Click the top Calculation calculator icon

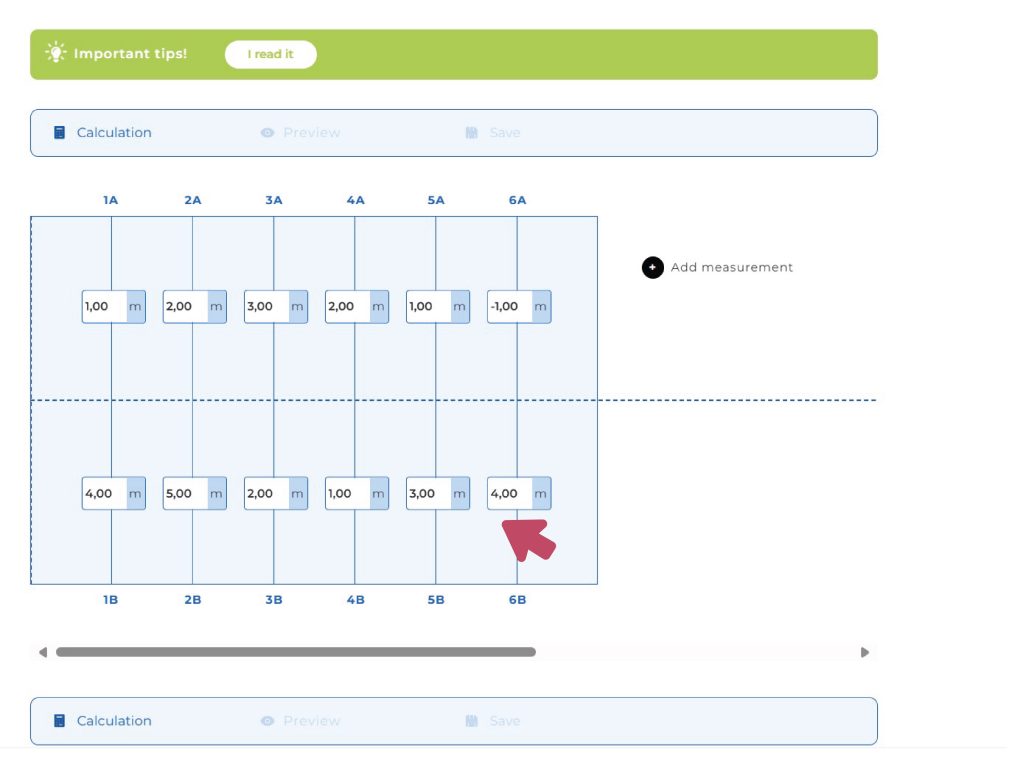point(60,133)
